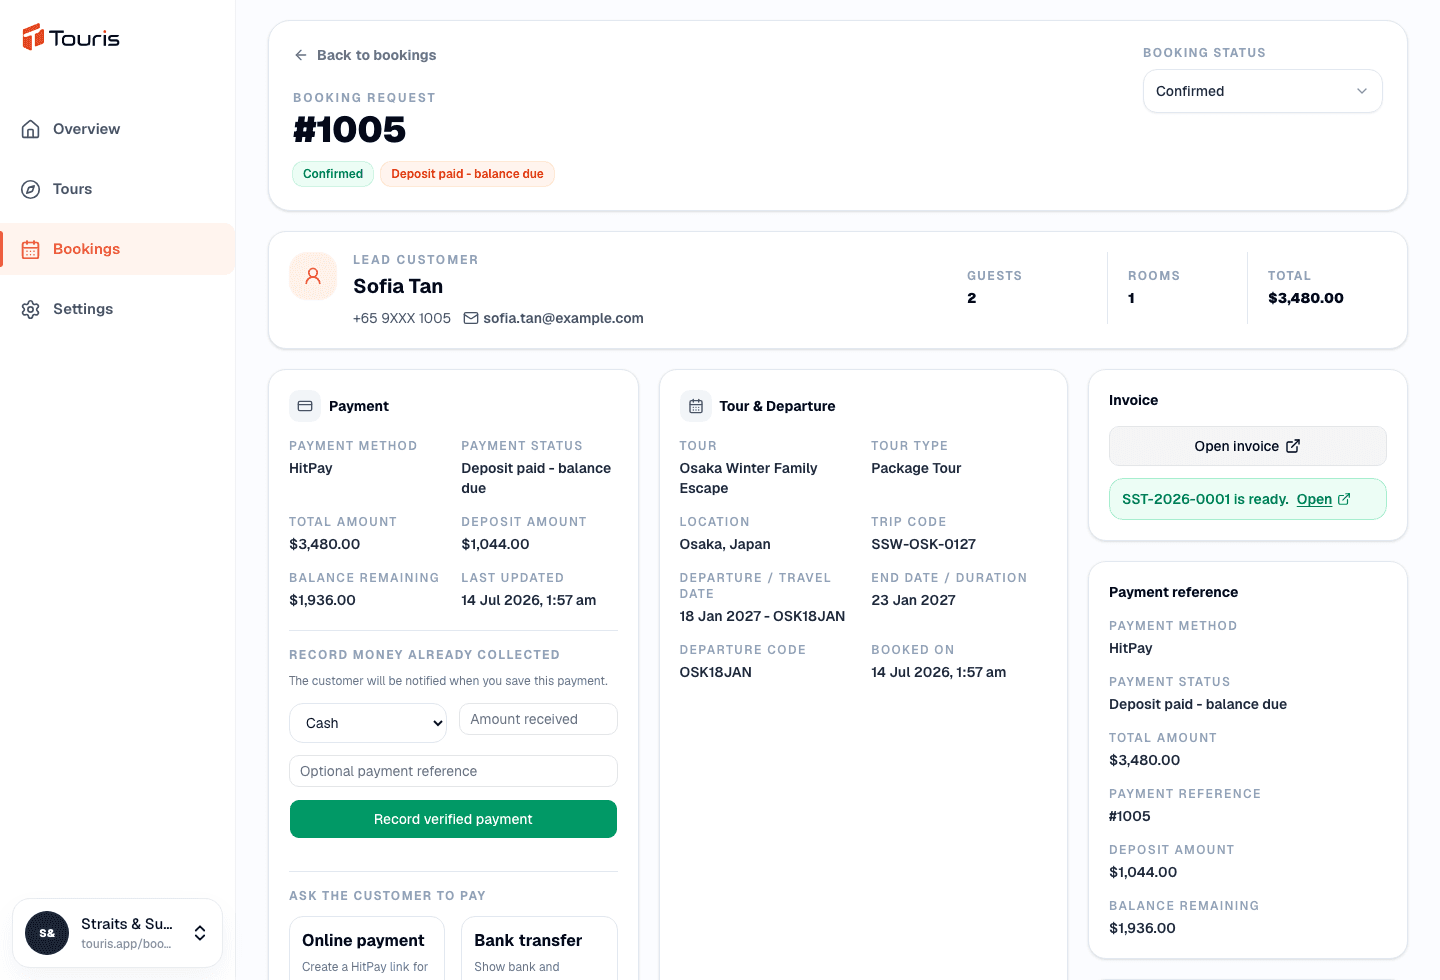This screenshot has height=980, width=1440.
Task: Click Record verified payment button
Action: [x=453, y=819]
